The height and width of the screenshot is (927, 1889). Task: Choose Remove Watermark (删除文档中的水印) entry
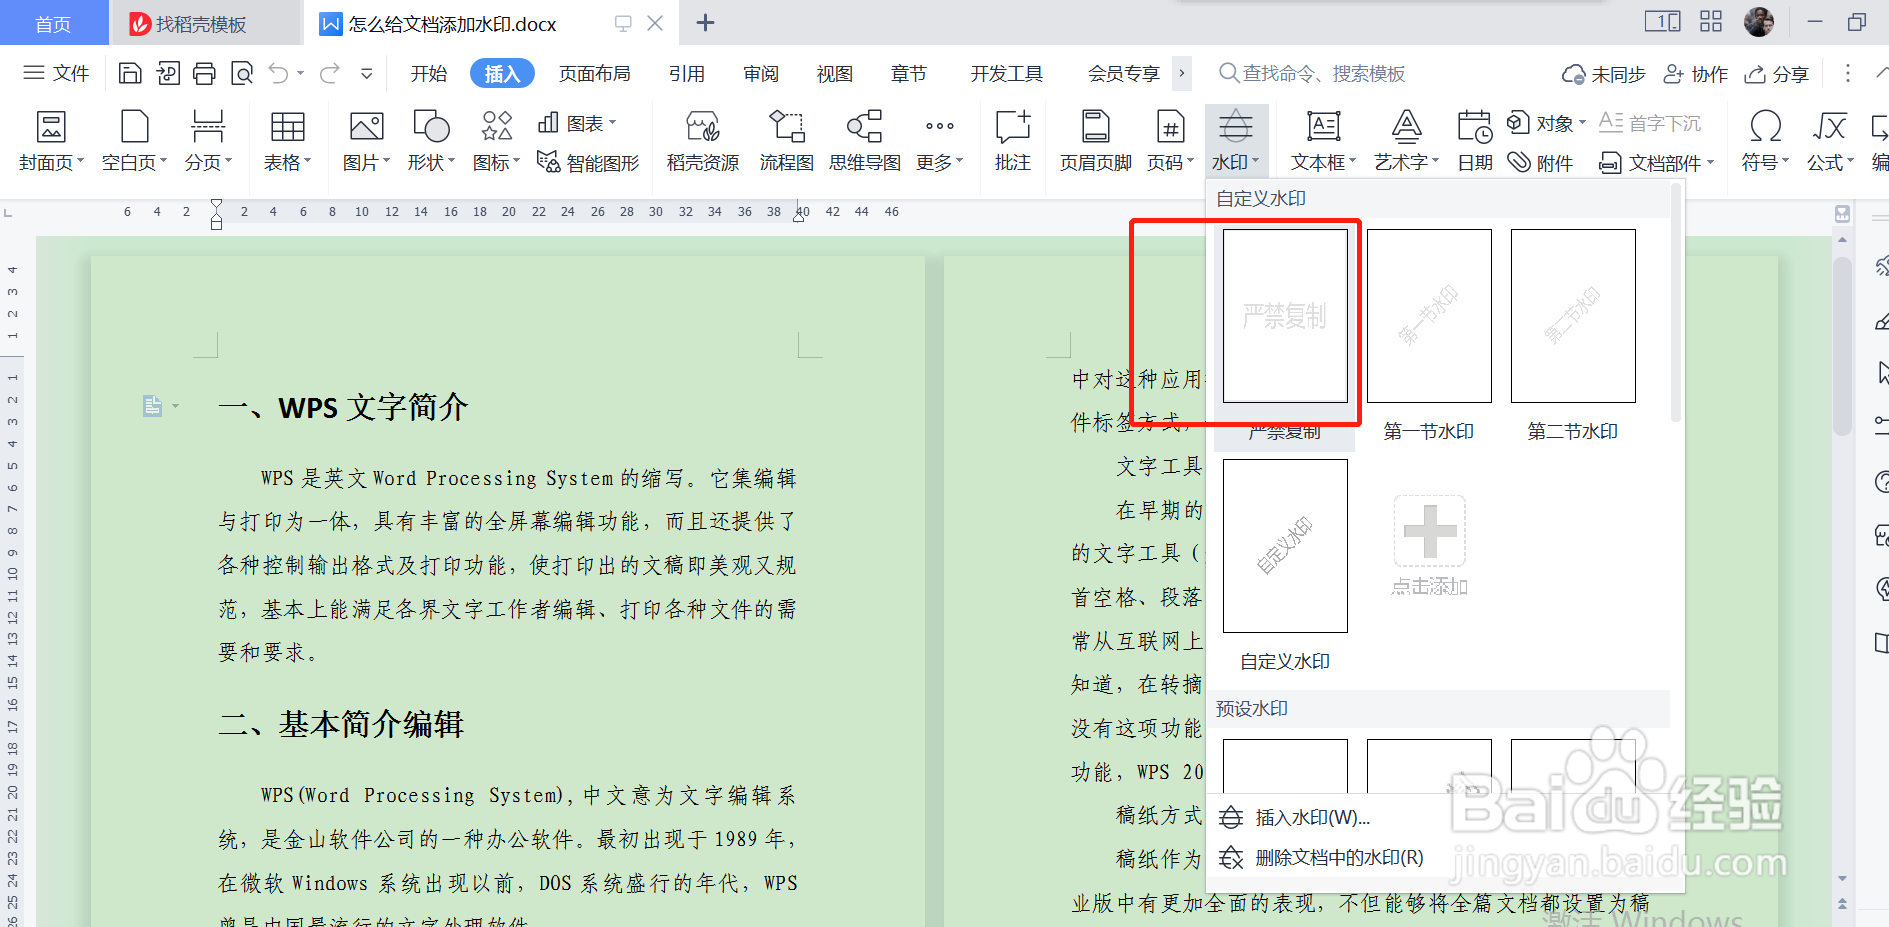point(1321,857)
